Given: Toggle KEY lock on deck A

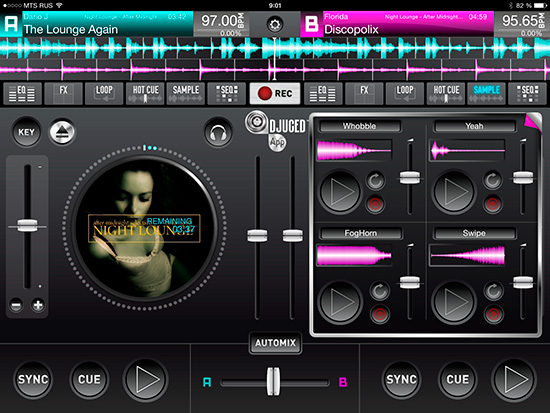Looking at the screenshot, I should pyautogui.click(x=26, y=132).
